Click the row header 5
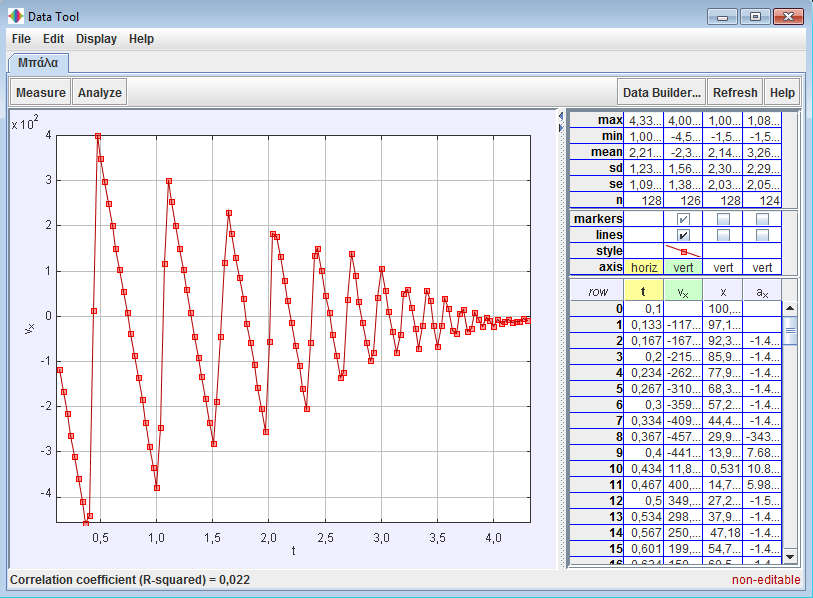Viewport: 813px width, 598px height. pyautogui.click(x=597, y=389)
